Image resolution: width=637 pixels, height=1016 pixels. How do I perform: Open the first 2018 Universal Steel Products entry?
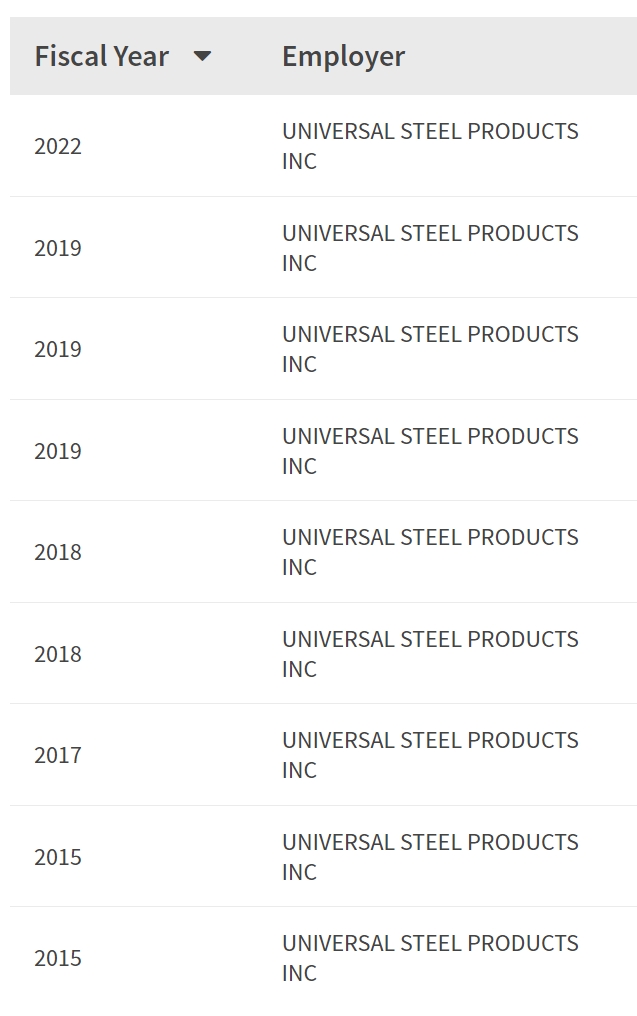[430, 552]
